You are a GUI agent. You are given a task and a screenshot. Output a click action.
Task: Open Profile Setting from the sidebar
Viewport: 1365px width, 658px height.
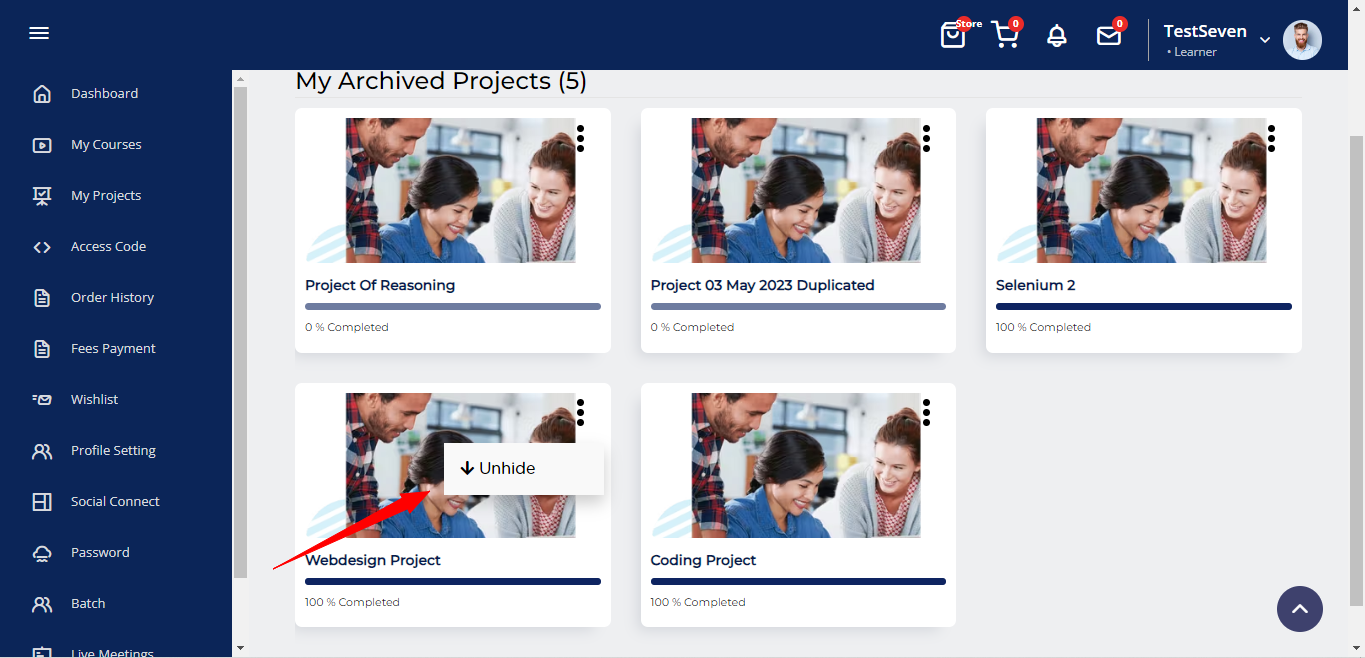[x=113, y=450]
